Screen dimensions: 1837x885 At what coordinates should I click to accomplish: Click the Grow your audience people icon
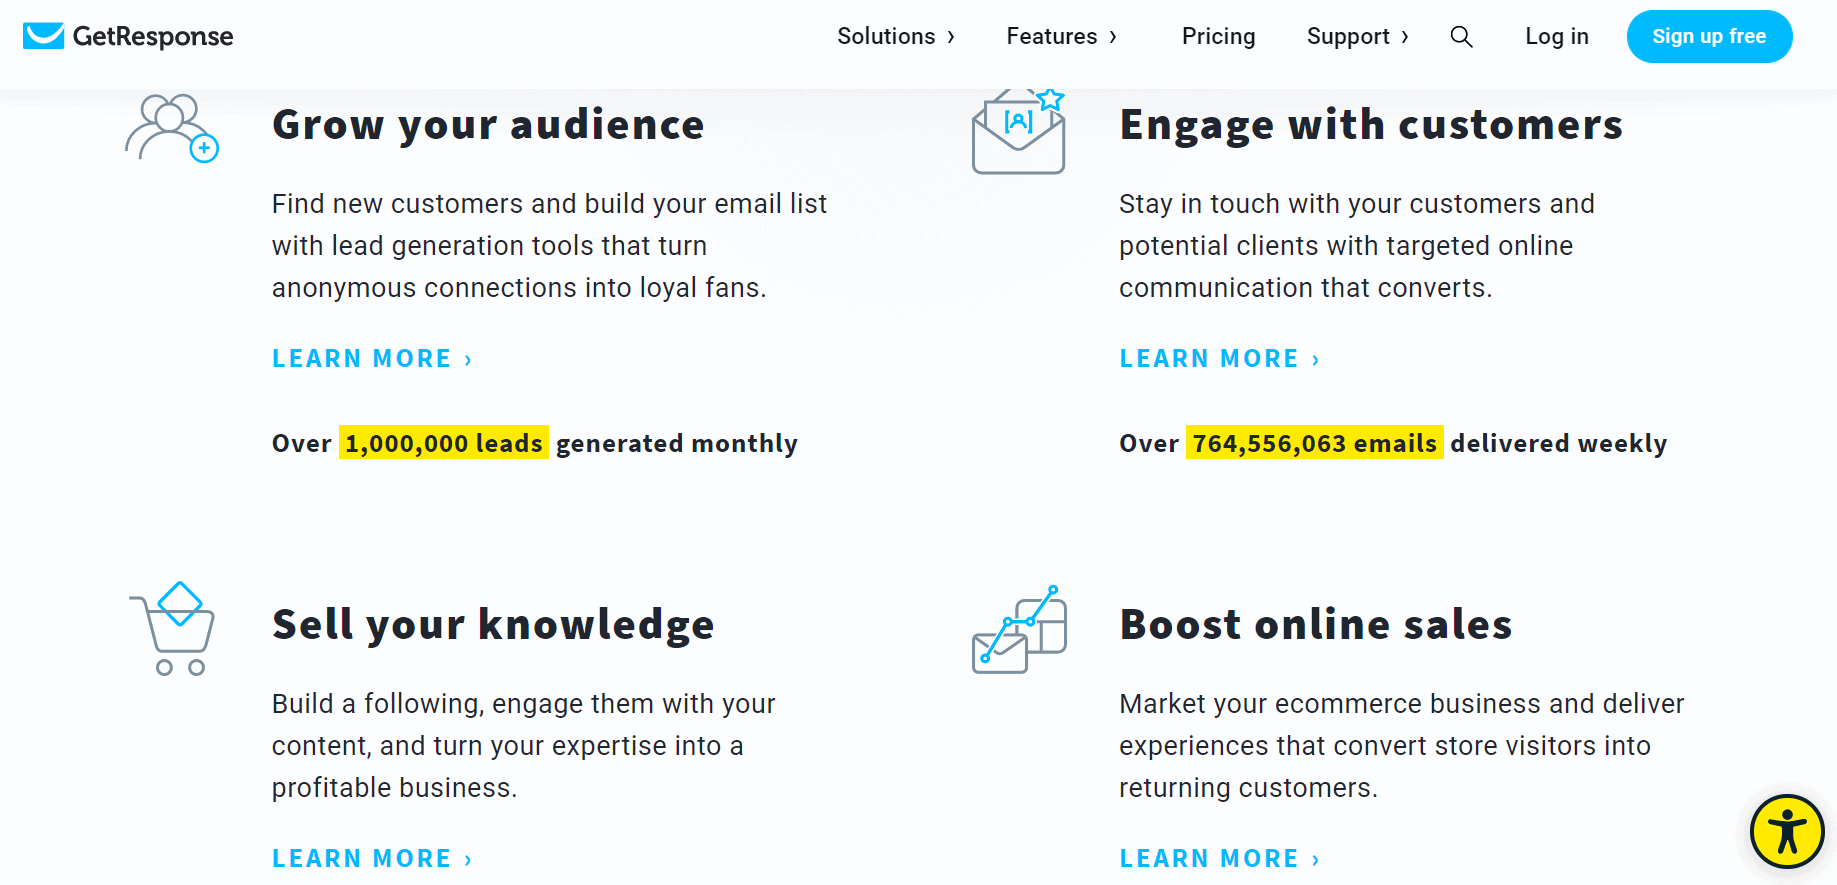pos(172,128)
